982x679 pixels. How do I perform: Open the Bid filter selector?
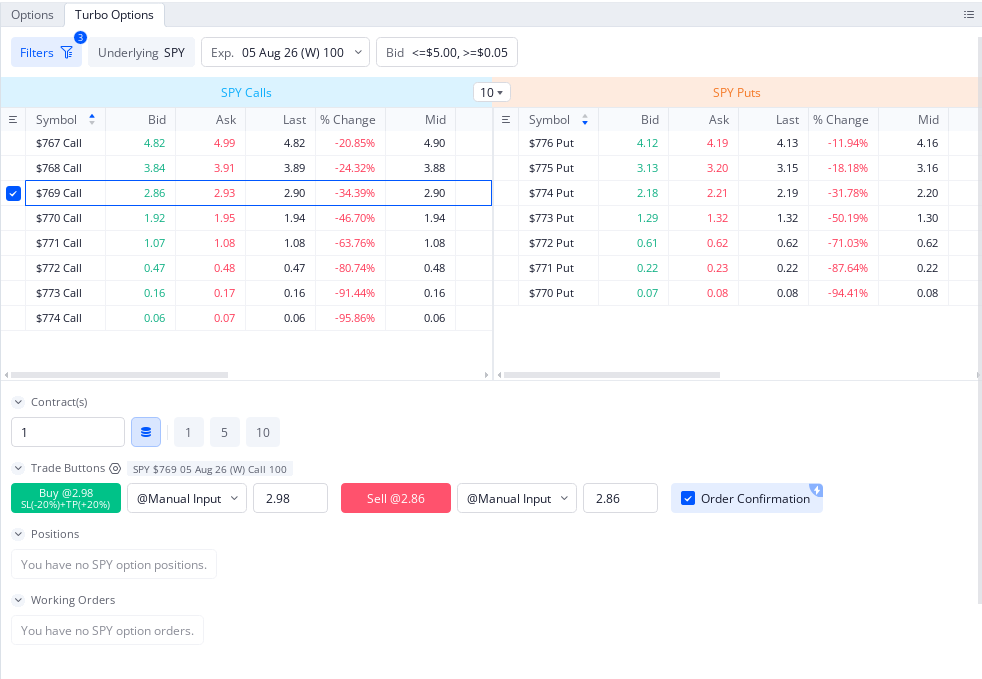(447, 53)
